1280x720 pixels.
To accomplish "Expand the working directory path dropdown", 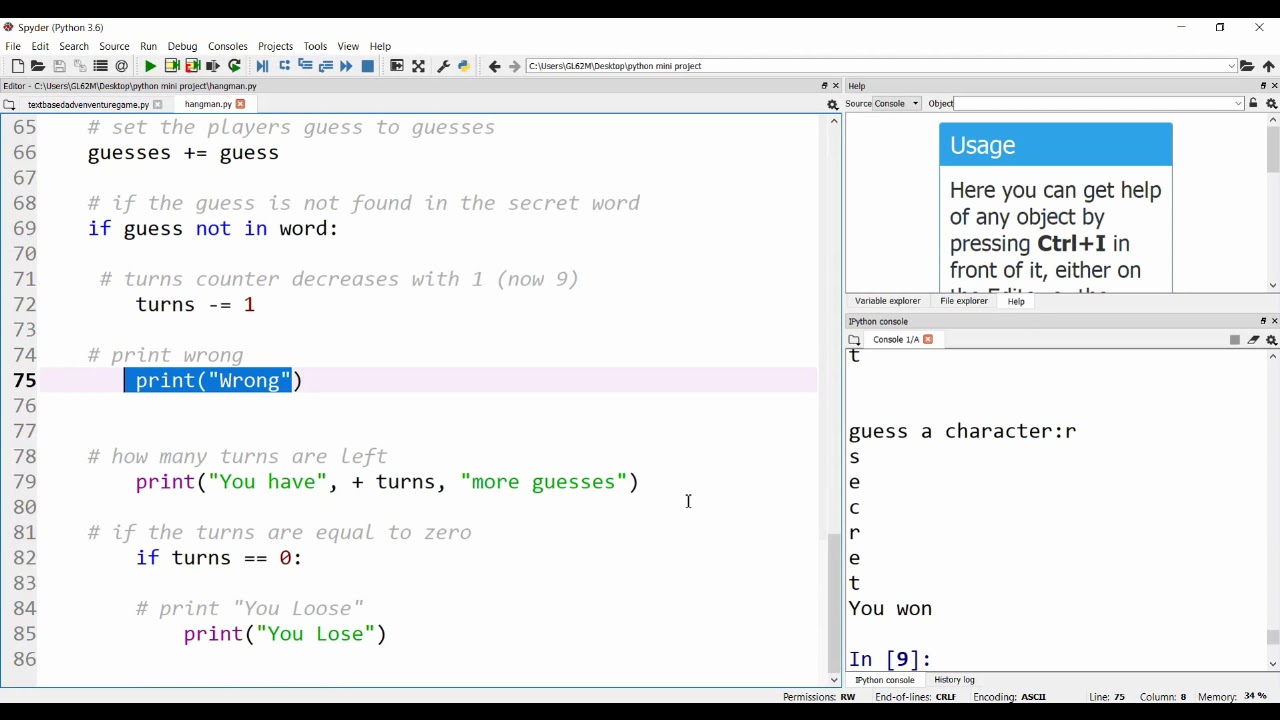I will pyautogui.click(x=1231, y=66).
